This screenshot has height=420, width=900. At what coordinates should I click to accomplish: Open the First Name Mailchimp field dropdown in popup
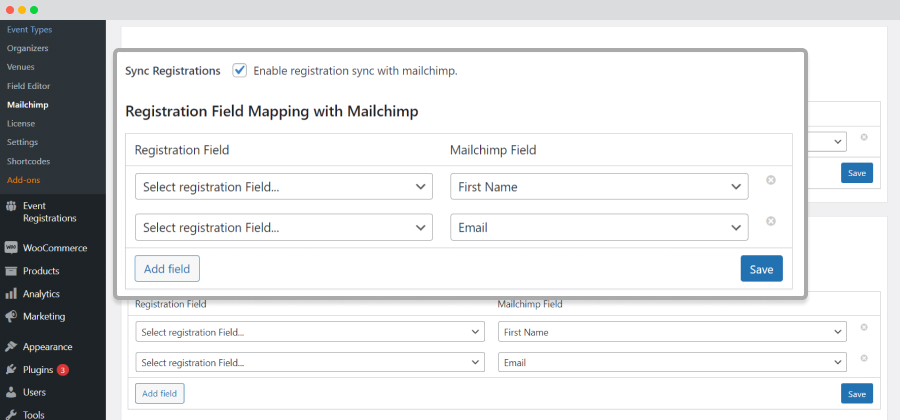point(599,187)
